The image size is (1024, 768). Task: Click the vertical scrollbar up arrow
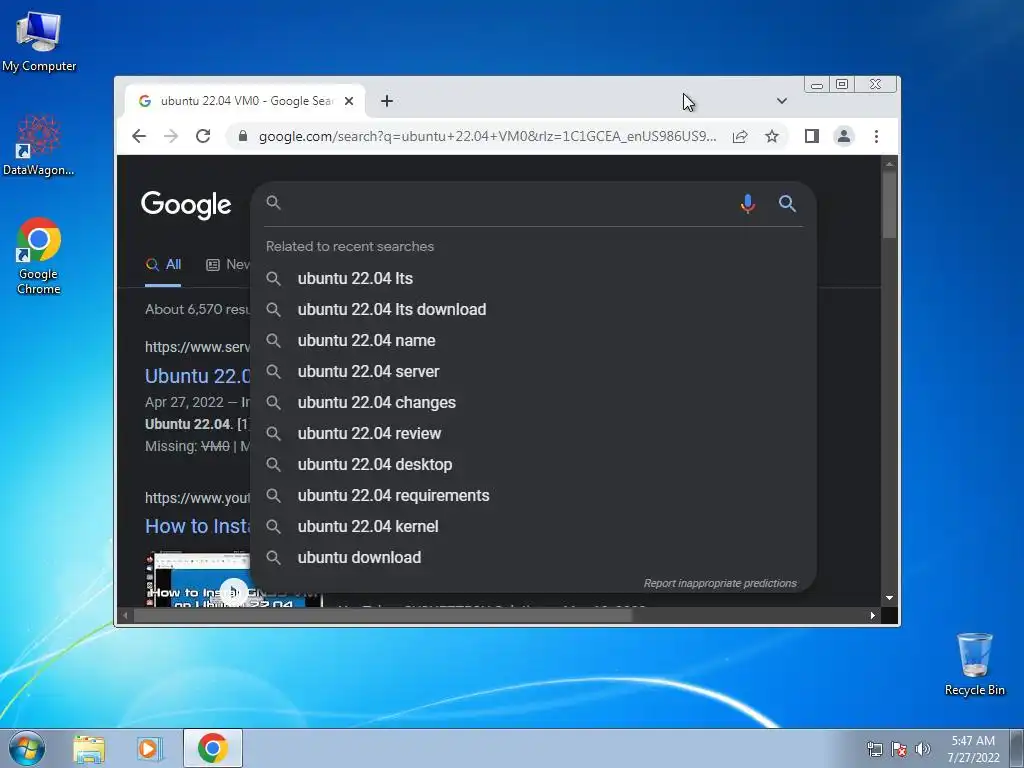click(x=889, y=164)
